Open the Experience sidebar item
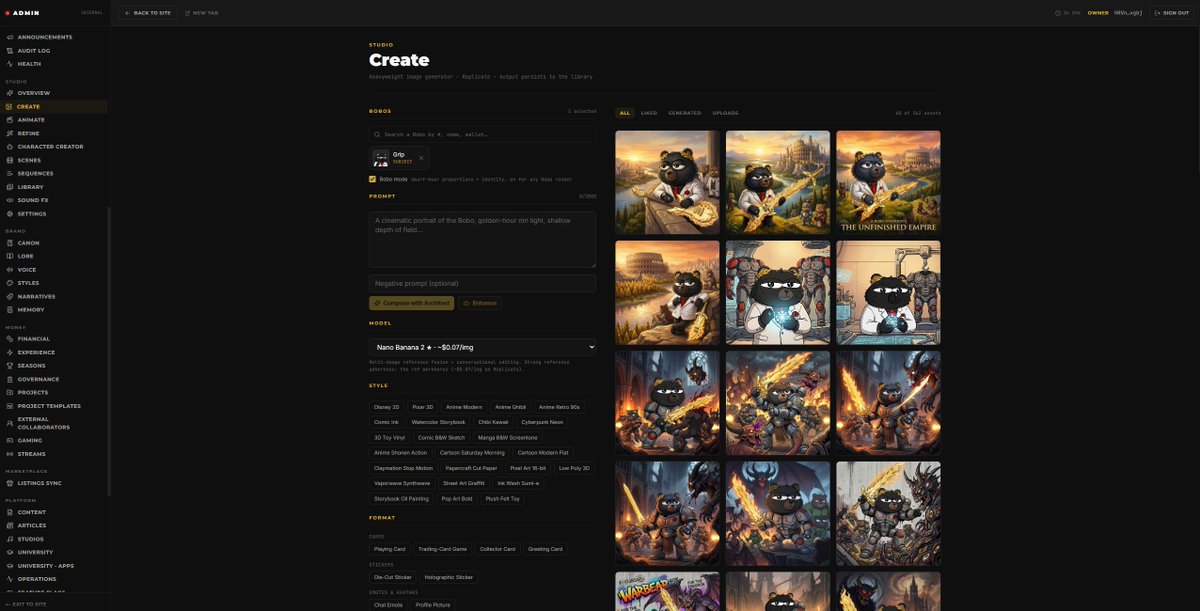This screenshot has width=1200, height=611. [x=54, y=352]
